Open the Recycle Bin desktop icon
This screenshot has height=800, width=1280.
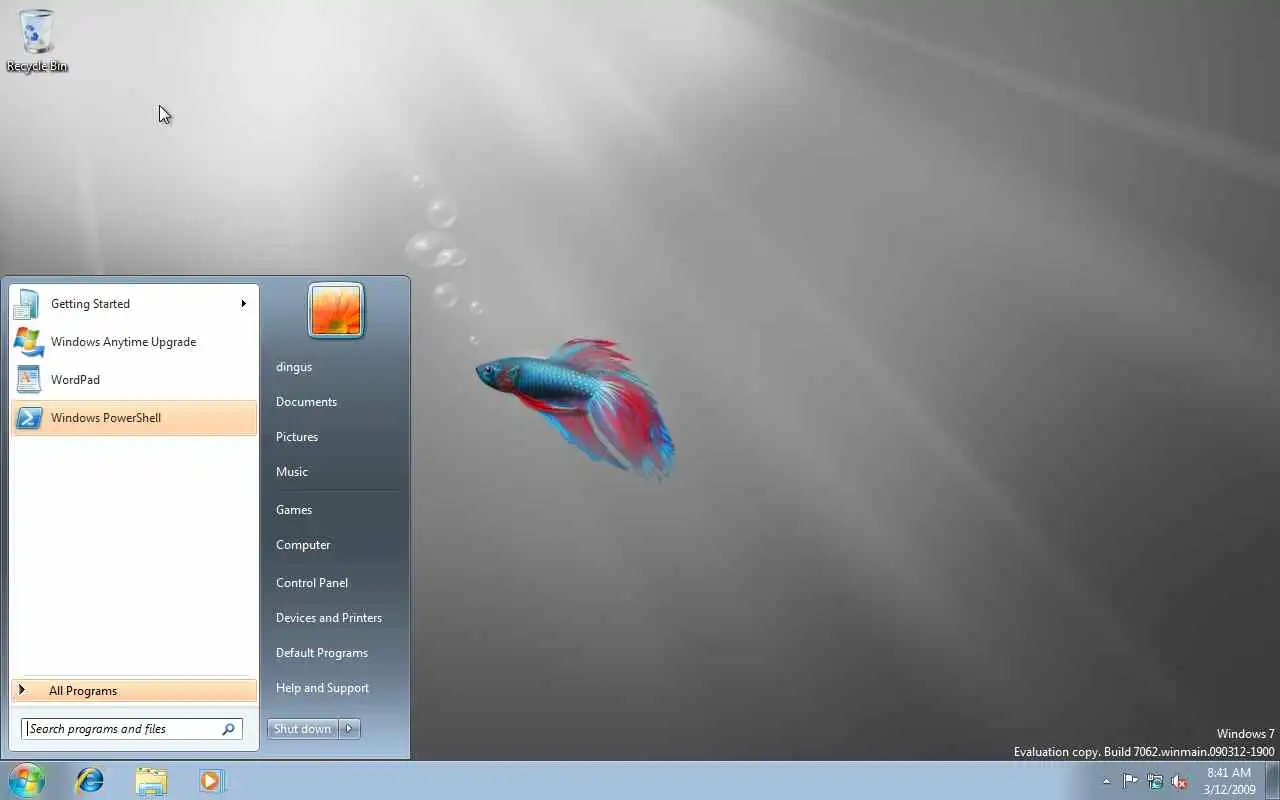pos(37,40)
